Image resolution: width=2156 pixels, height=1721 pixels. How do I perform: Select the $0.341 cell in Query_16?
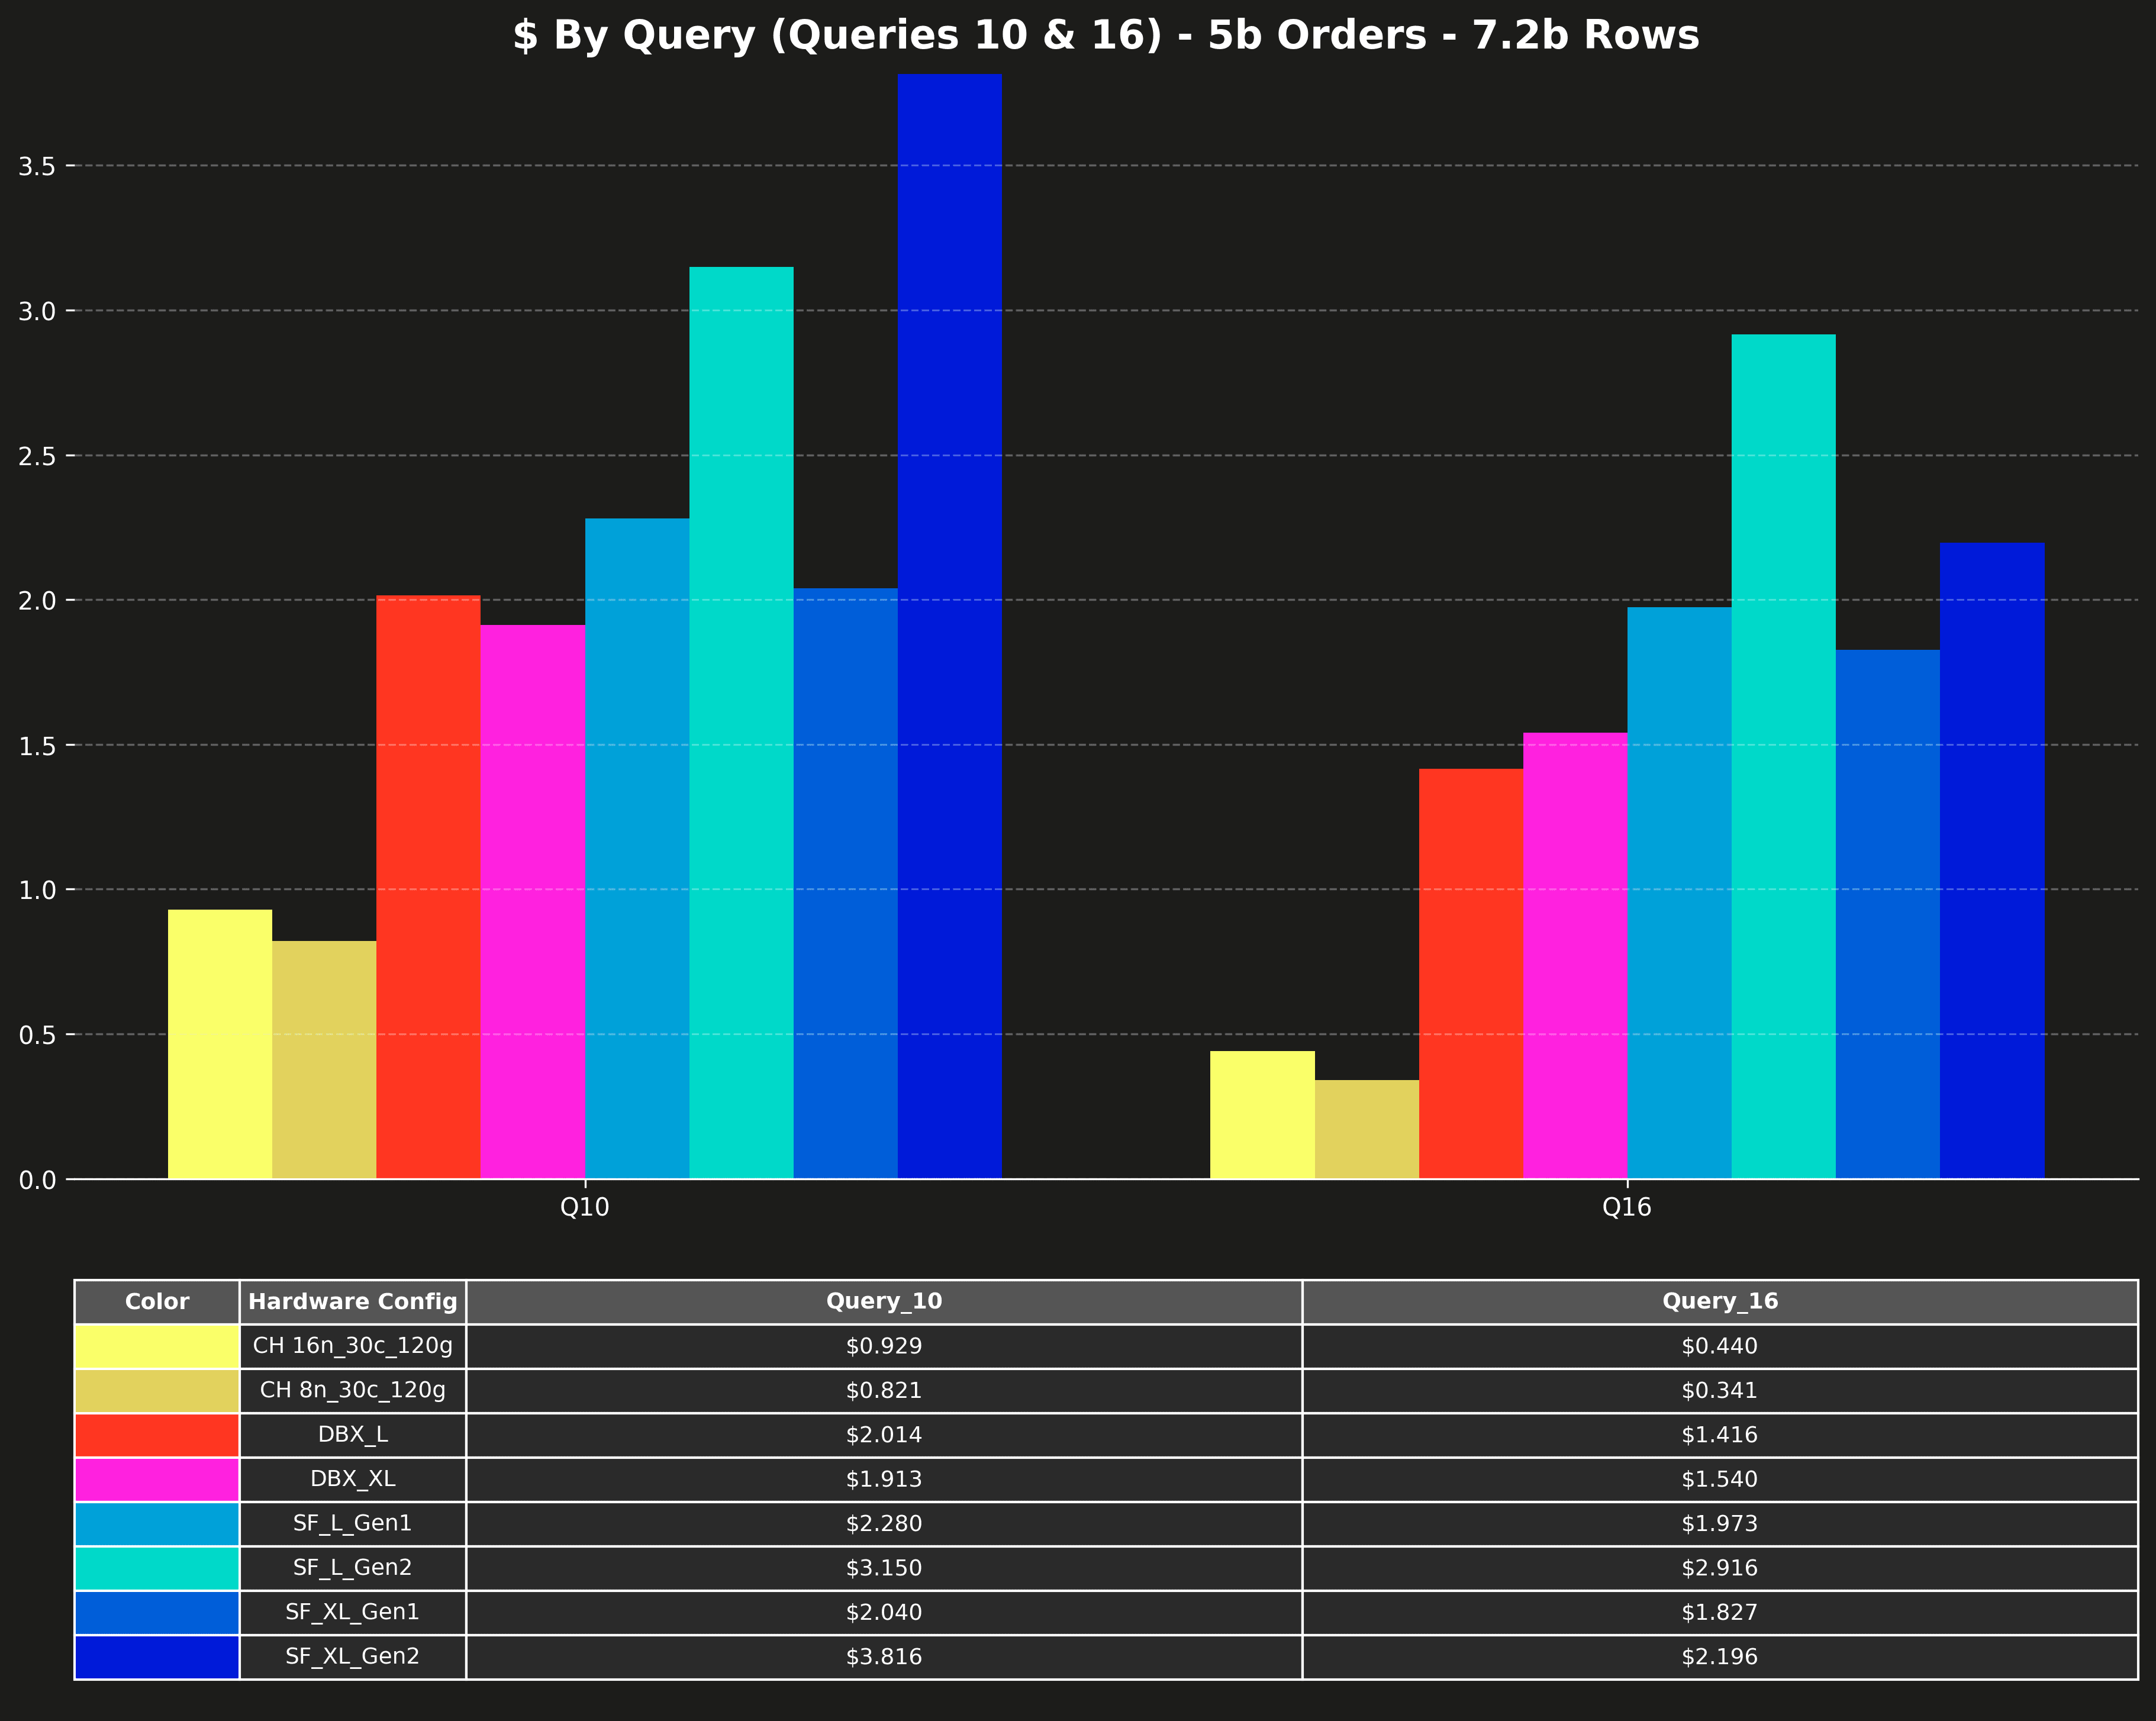click(x=1719, y=1390)
